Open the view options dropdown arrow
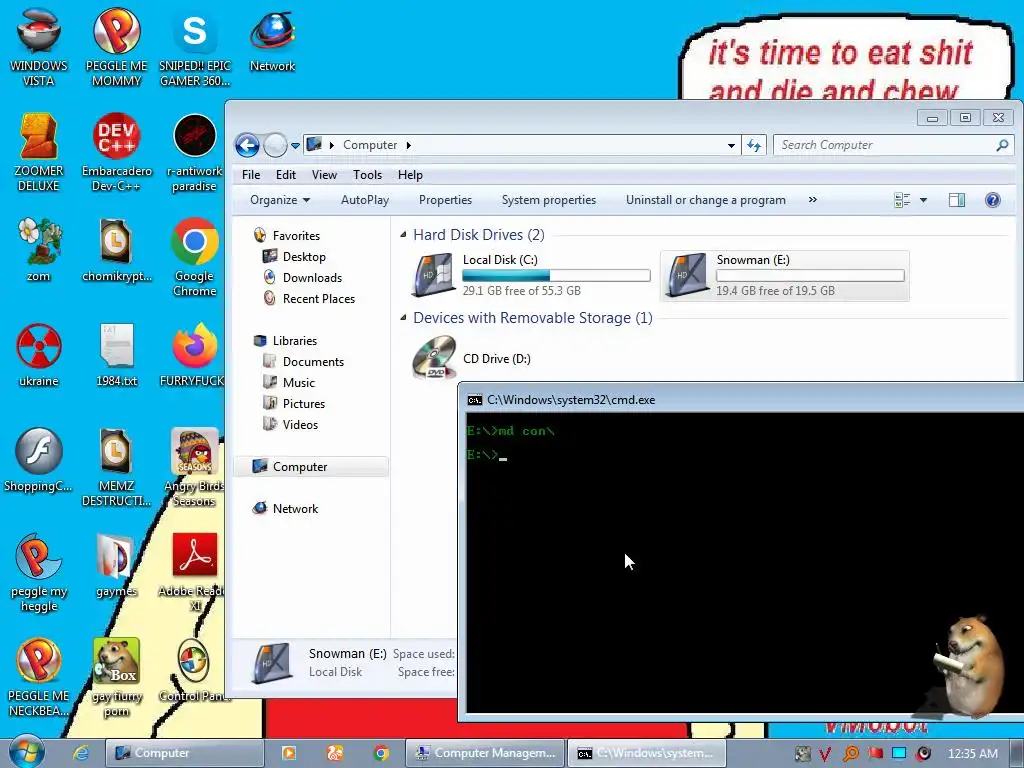Image resolution: width=1024 pixels, height=768 pixels. 923,200
